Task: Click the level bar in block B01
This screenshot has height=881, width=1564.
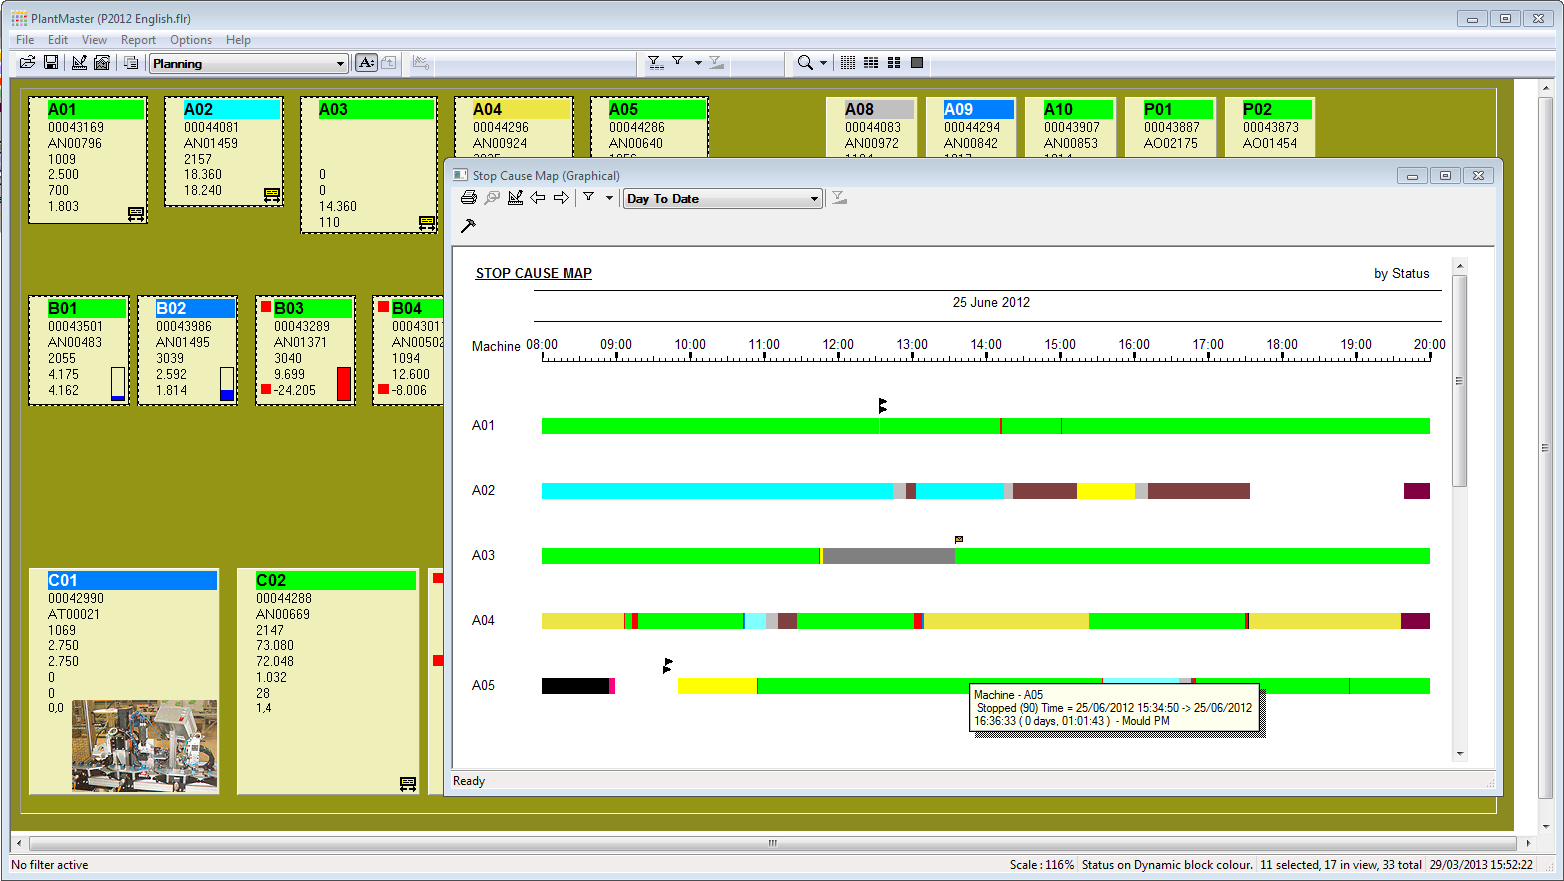Action: click(x=118, y=384)
